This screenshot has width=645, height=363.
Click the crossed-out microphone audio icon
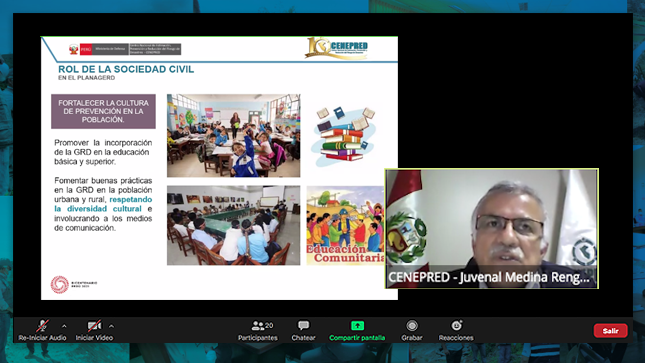coord(42,326)
